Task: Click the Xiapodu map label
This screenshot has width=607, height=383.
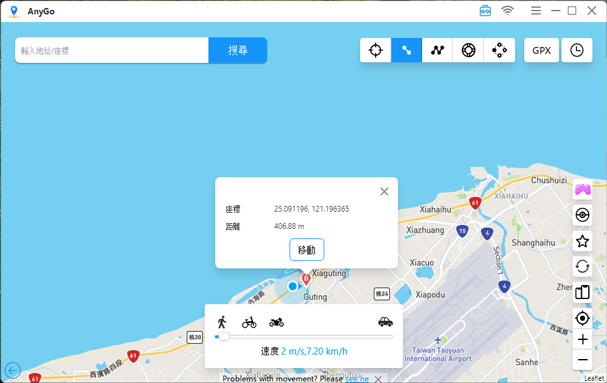Action: click(430, 295)
